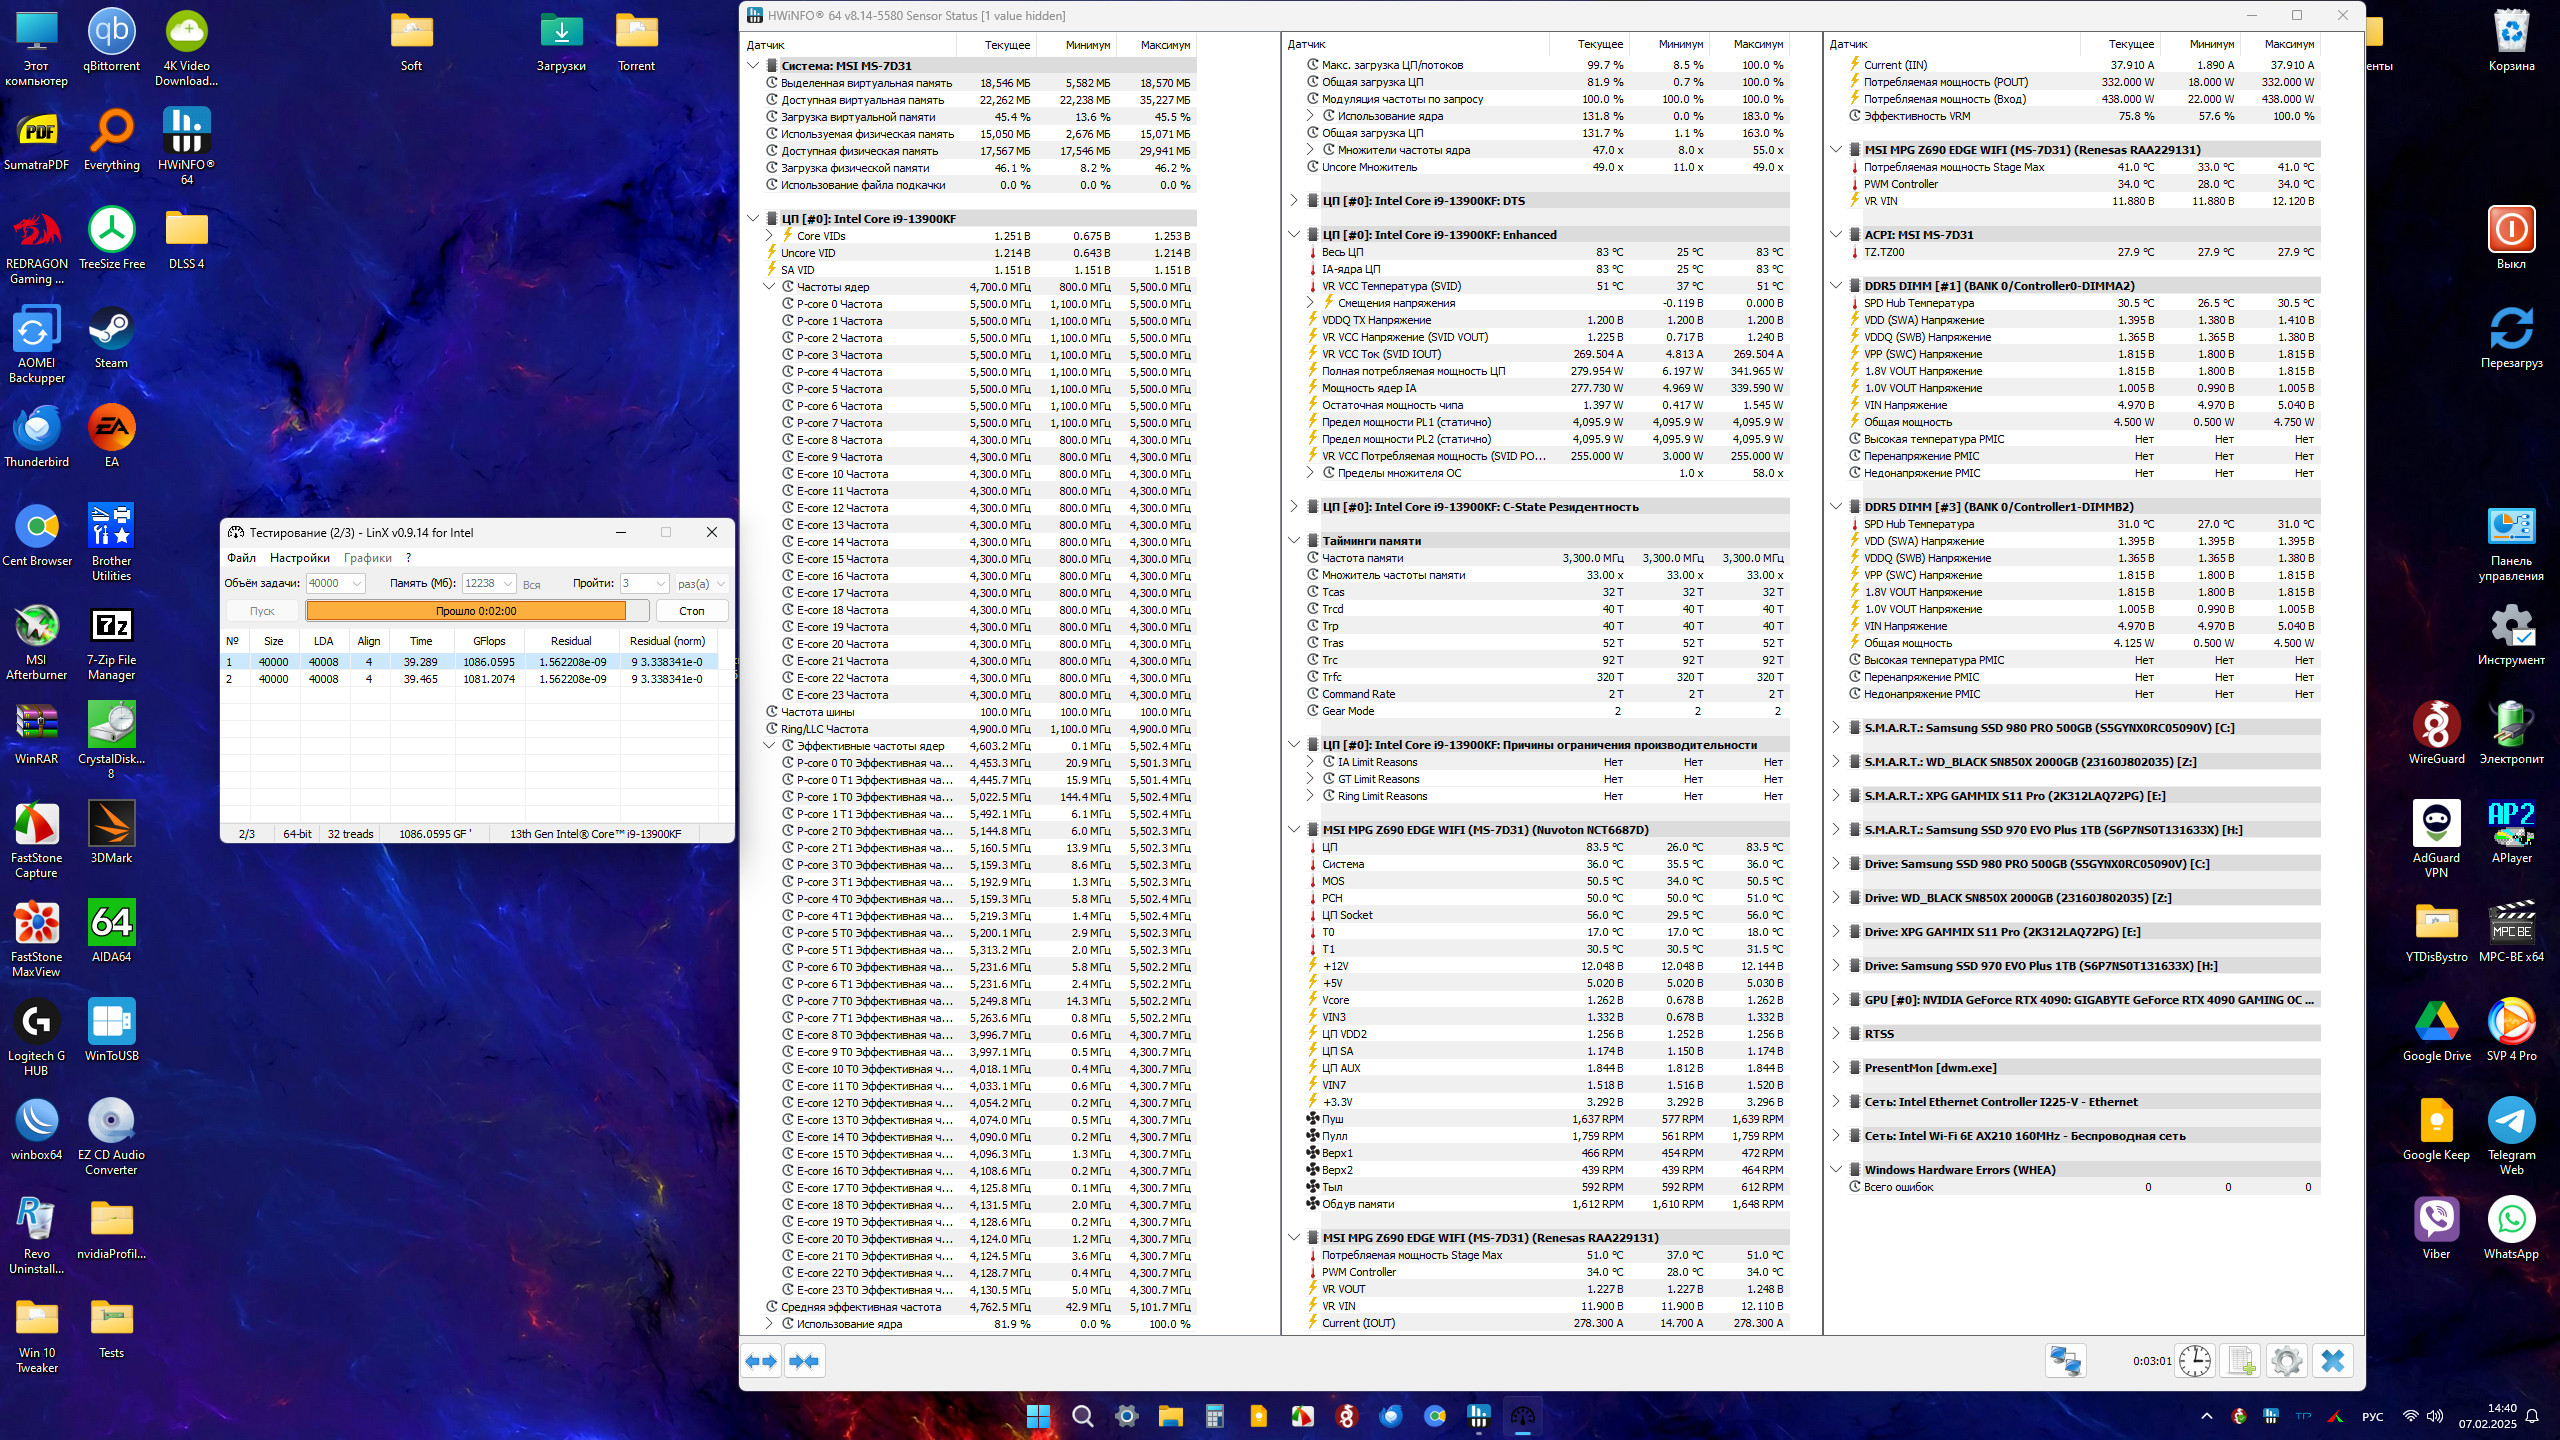Click the start logging sheet icon

pos(2241,1361)
